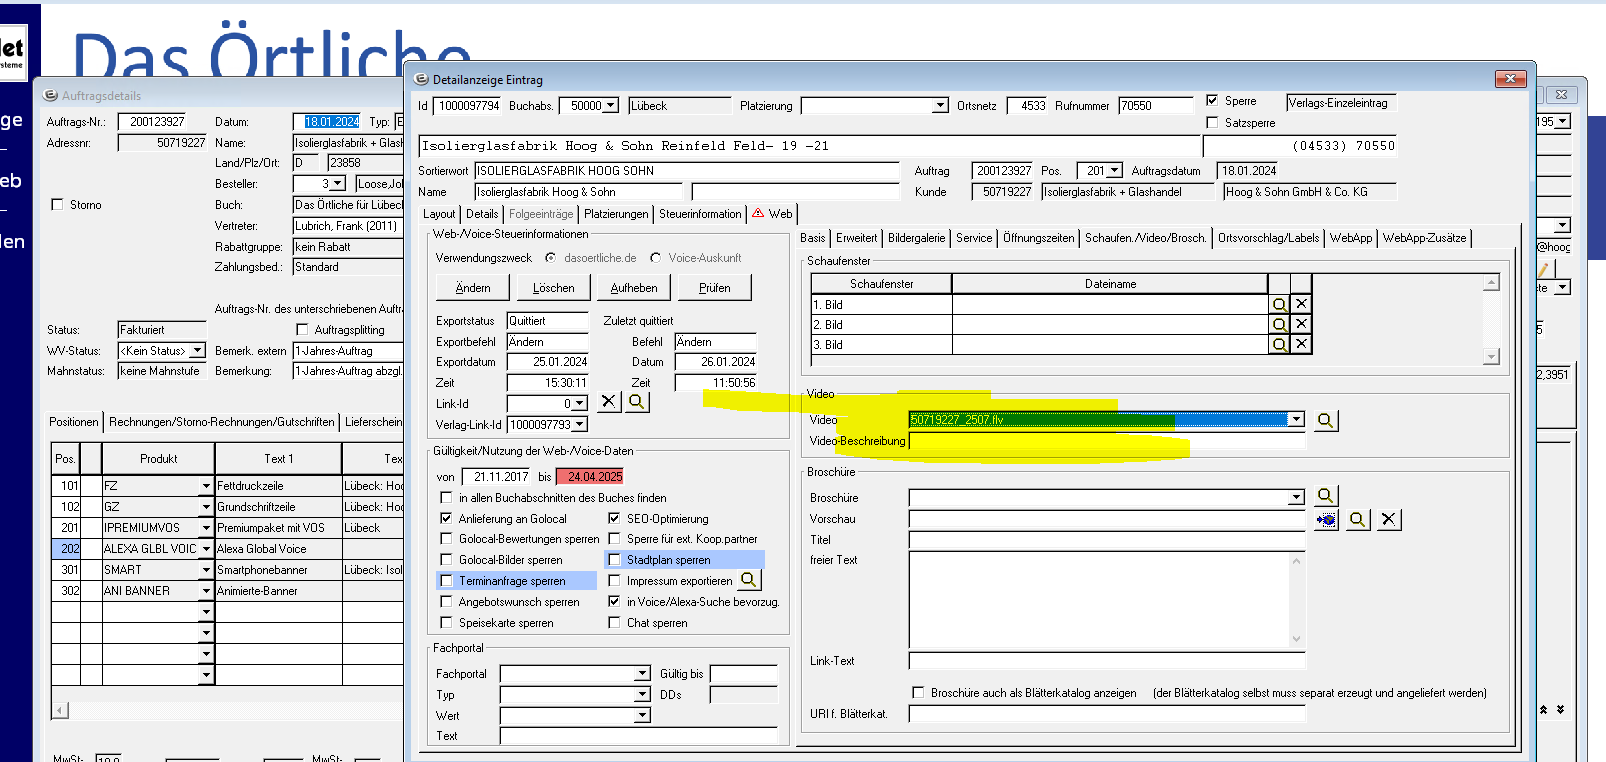Click the Prüfen button
The width and height of the screenshot is (1606, 762).
pyautogui.click(x=714, y=287)
